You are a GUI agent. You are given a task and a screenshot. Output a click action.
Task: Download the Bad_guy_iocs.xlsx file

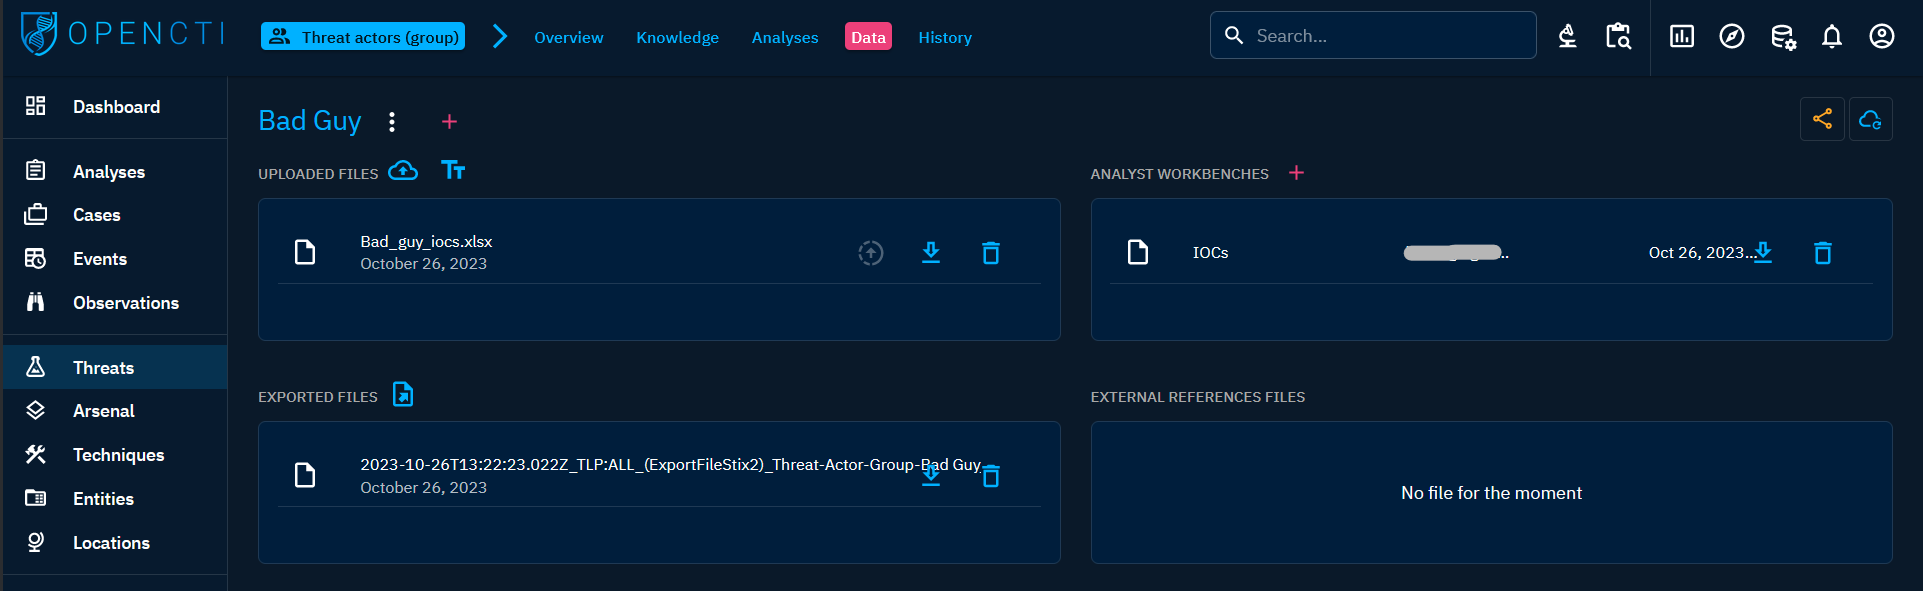(x=931, y=253)
